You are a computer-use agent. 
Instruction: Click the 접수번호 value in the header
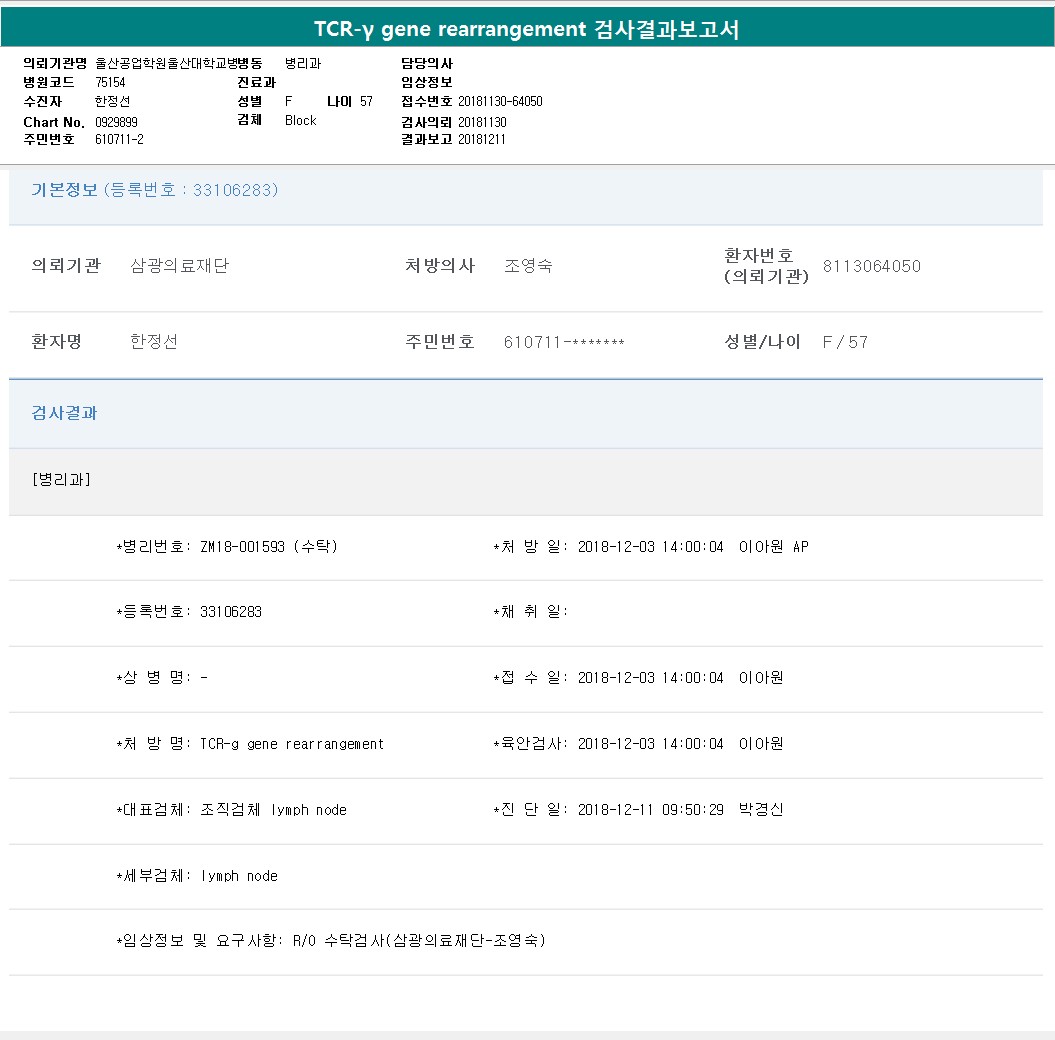pos(500,102)
